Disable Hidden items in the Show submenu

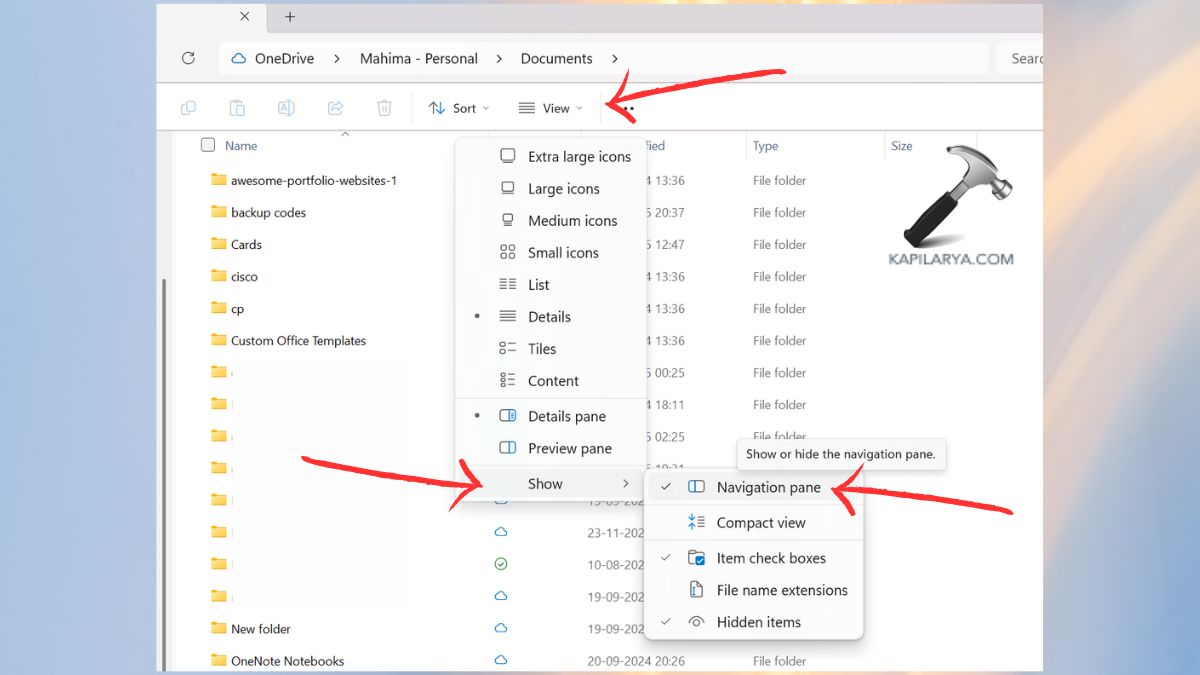[x=758, y=622]
